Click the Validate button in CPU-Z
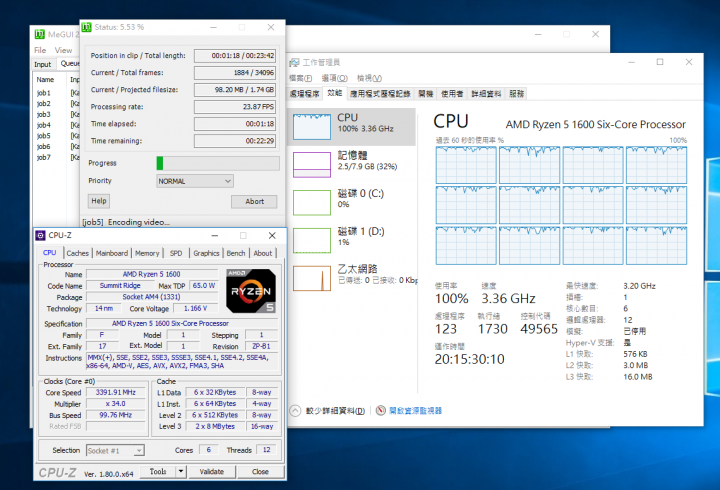This screenshot has width=720, height=490. tap(212, 472)
